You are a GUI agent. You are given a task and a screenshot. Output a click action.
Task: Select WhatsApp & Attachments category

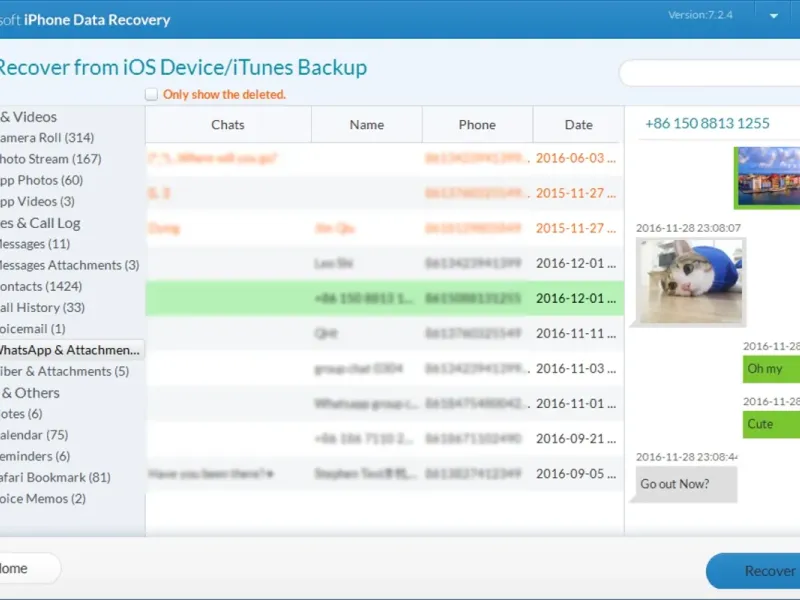tap(71, 350)
